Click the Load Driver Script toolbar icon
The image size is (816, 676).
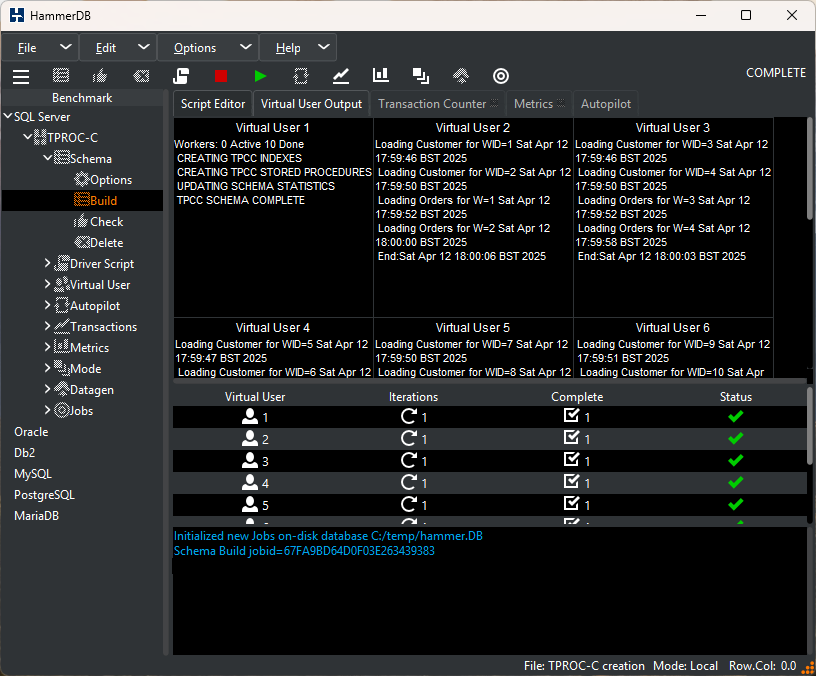pyautogui.click(x=181, y=76)
